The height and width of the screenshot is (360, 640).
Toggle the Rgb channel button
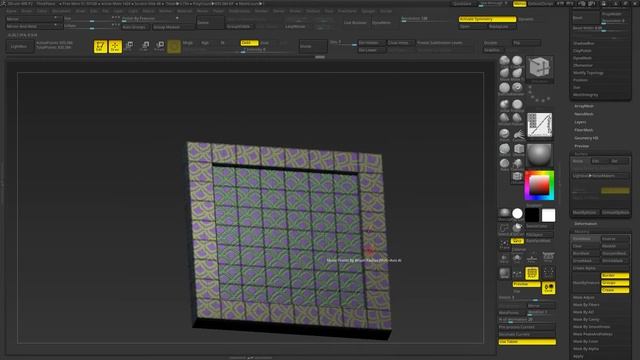pos(205,42)
